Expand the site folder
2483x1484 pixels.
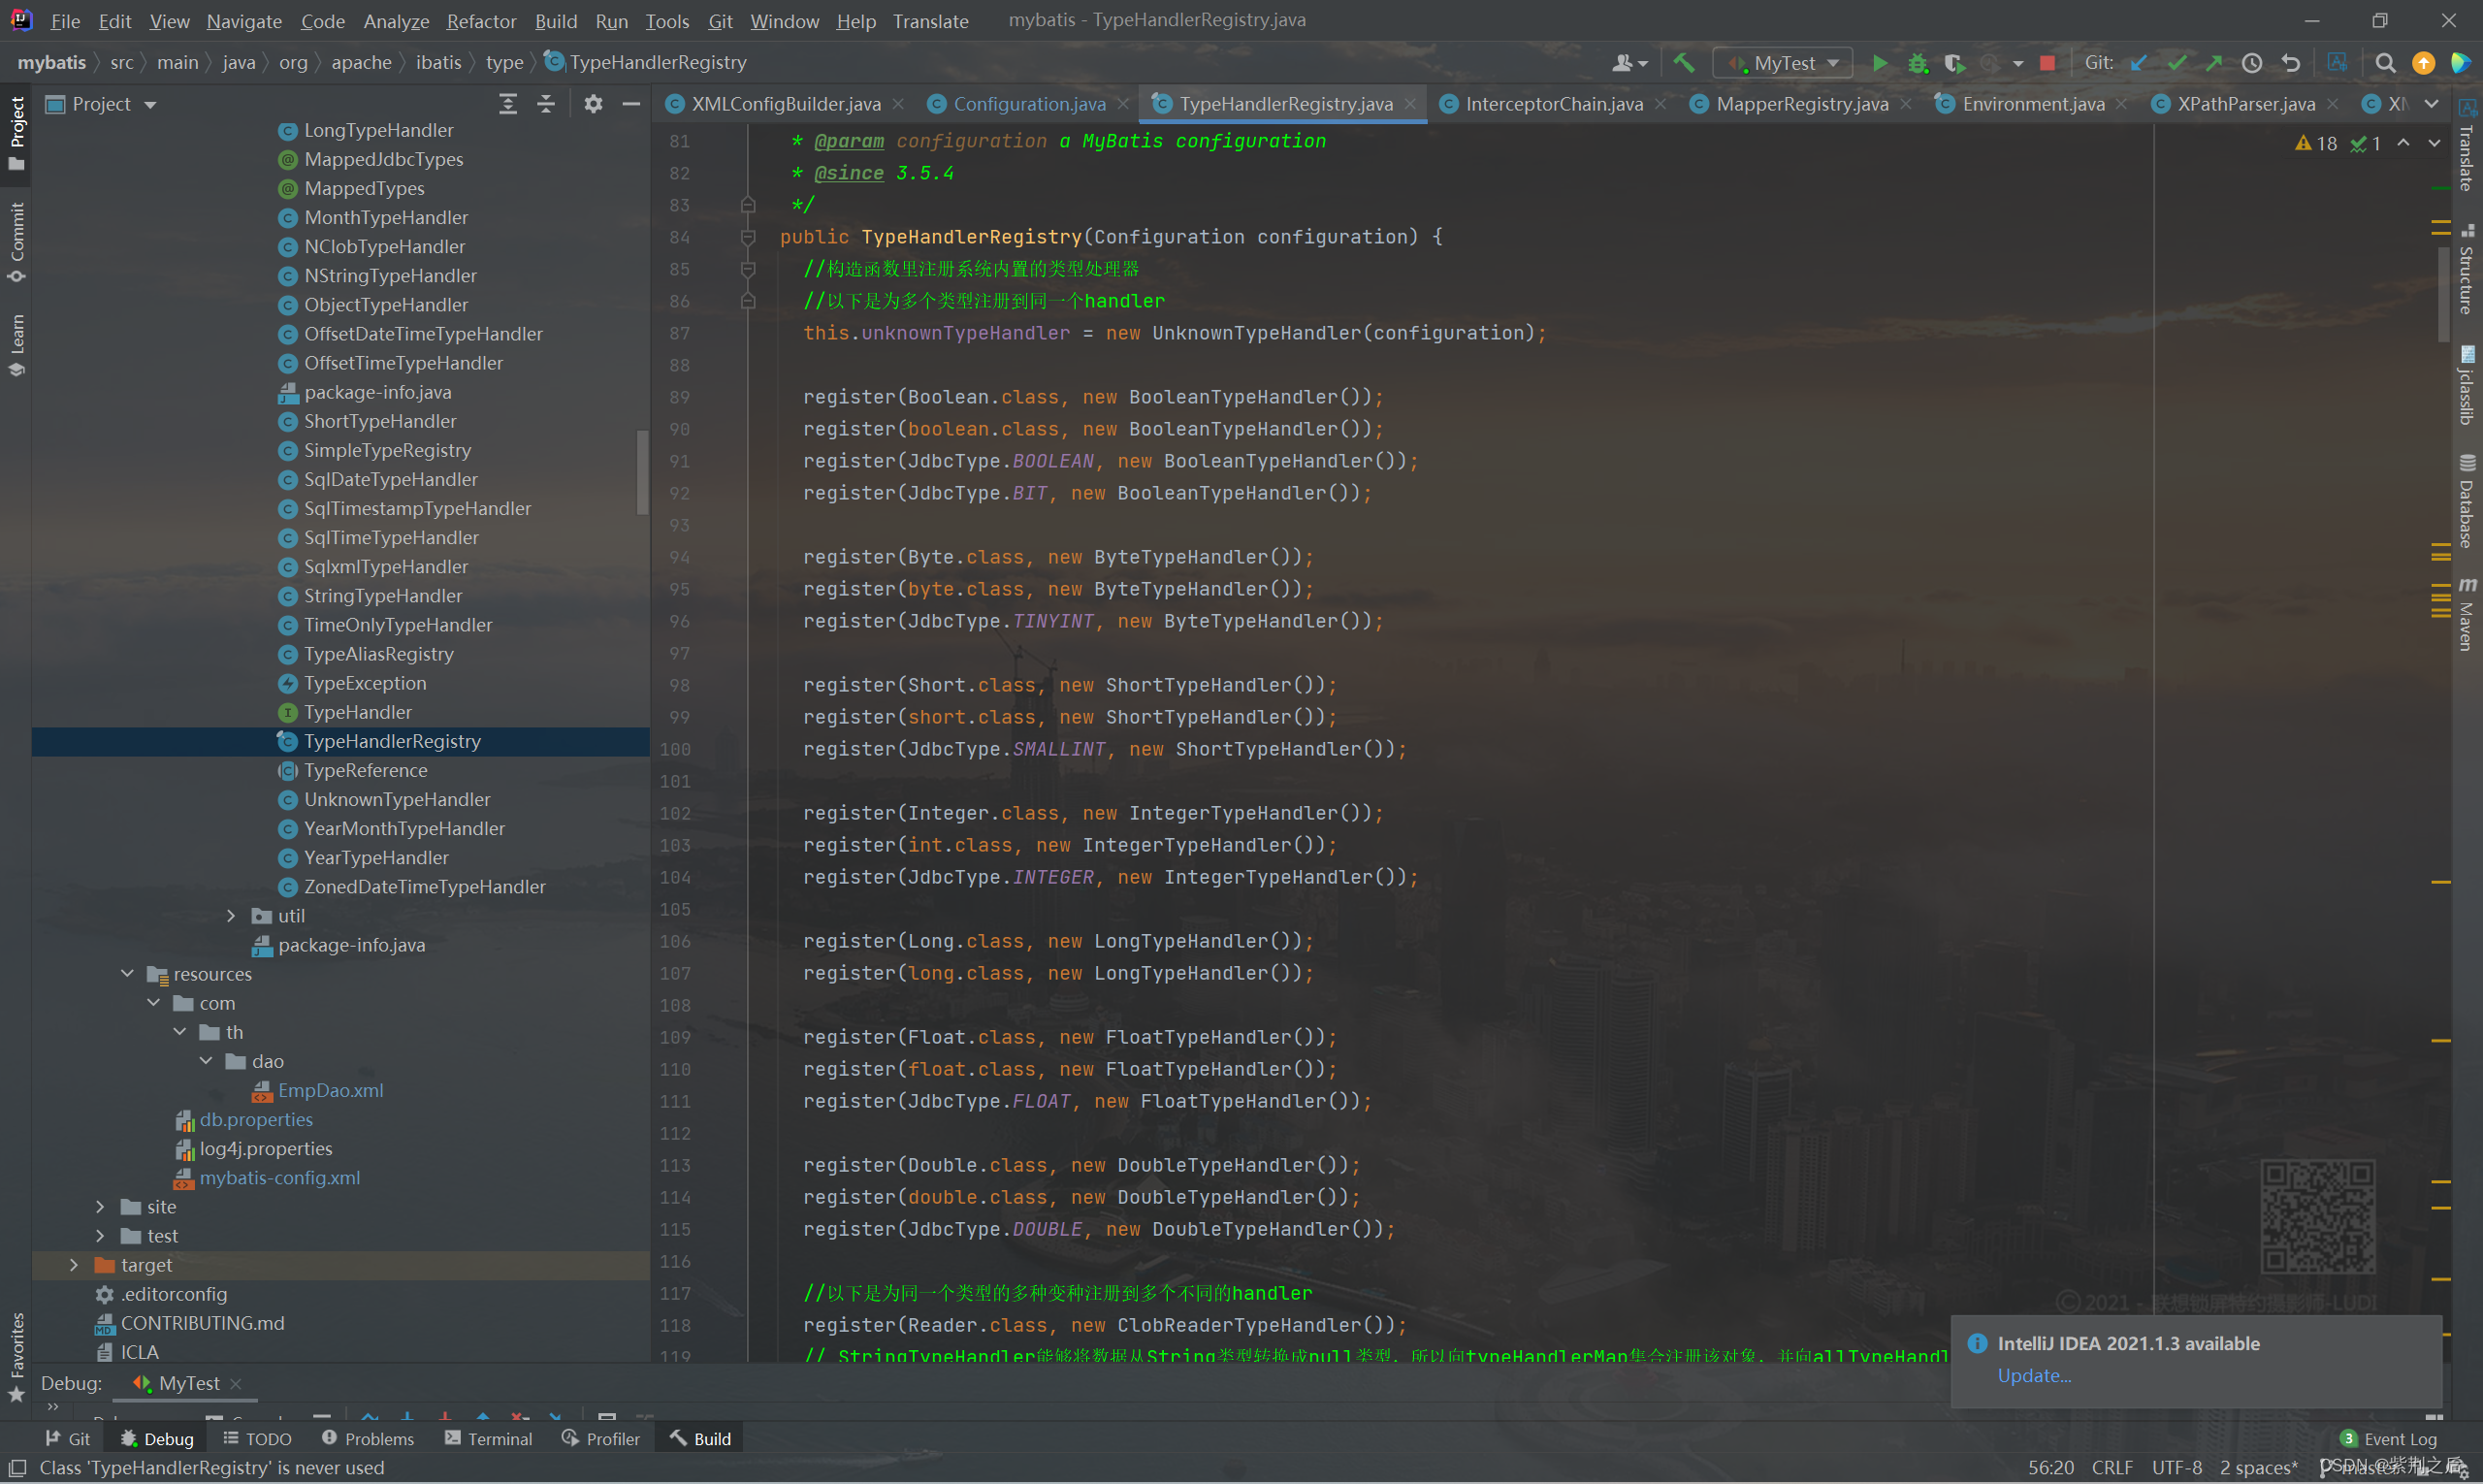pos(100,1207)
